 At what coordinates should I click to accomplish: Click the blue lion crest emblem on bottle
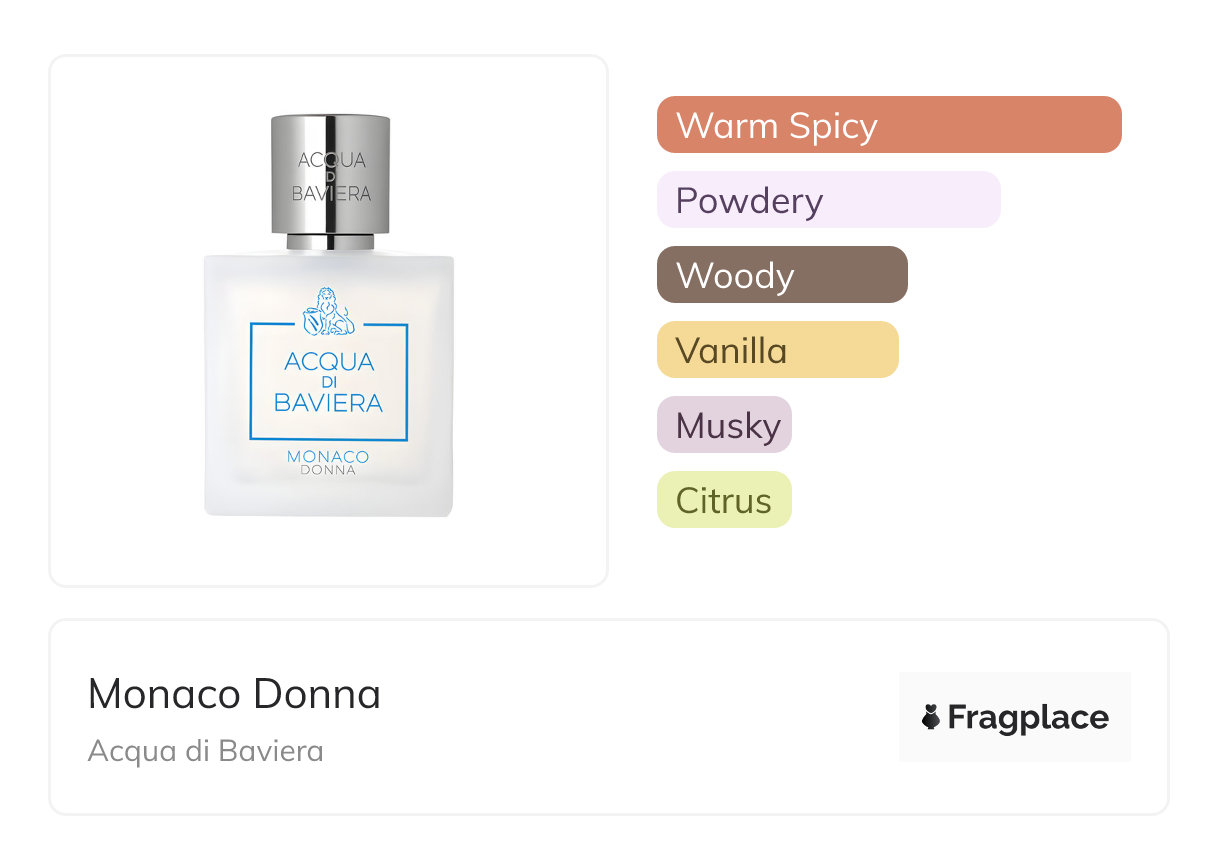coord(329,311)
